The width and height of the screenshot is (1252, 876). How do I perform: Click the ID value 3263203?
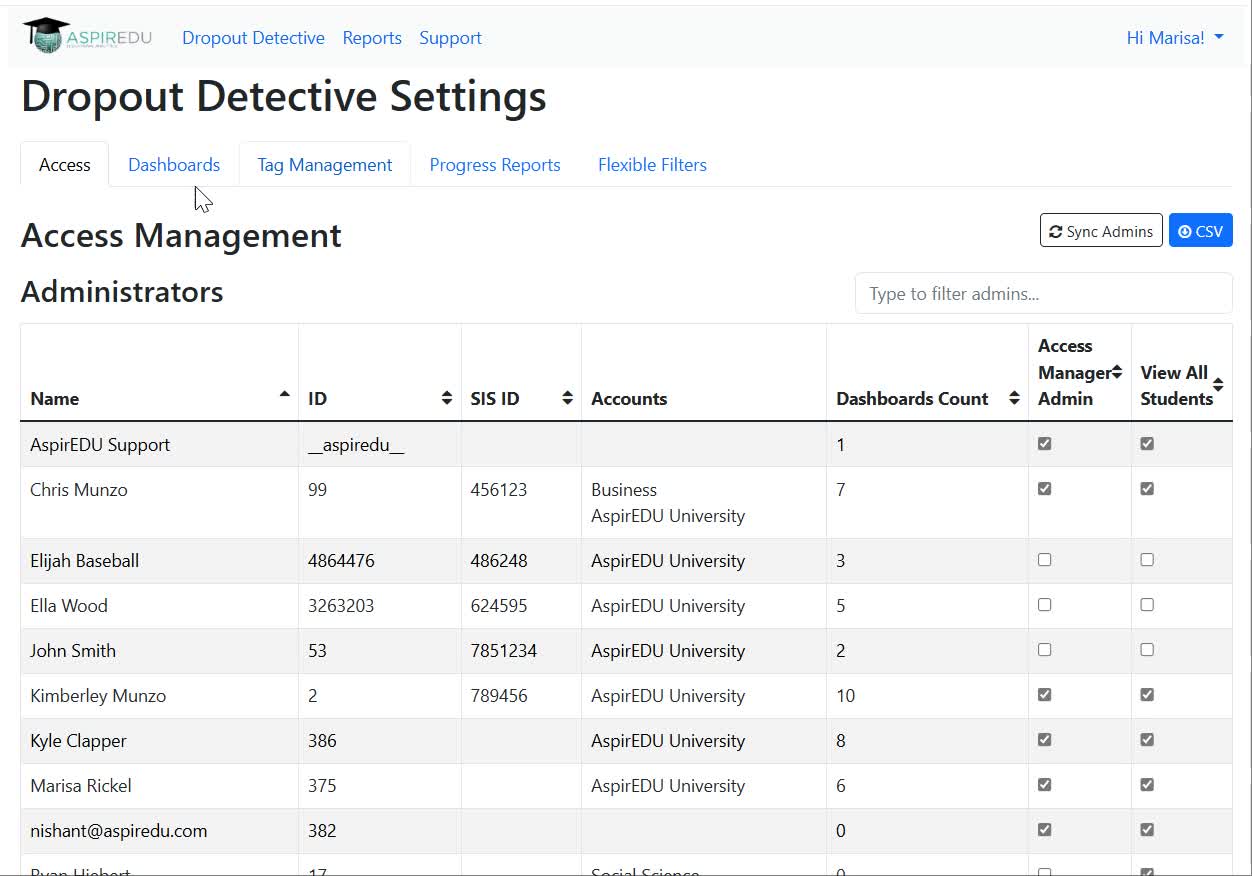pos(341,606)
